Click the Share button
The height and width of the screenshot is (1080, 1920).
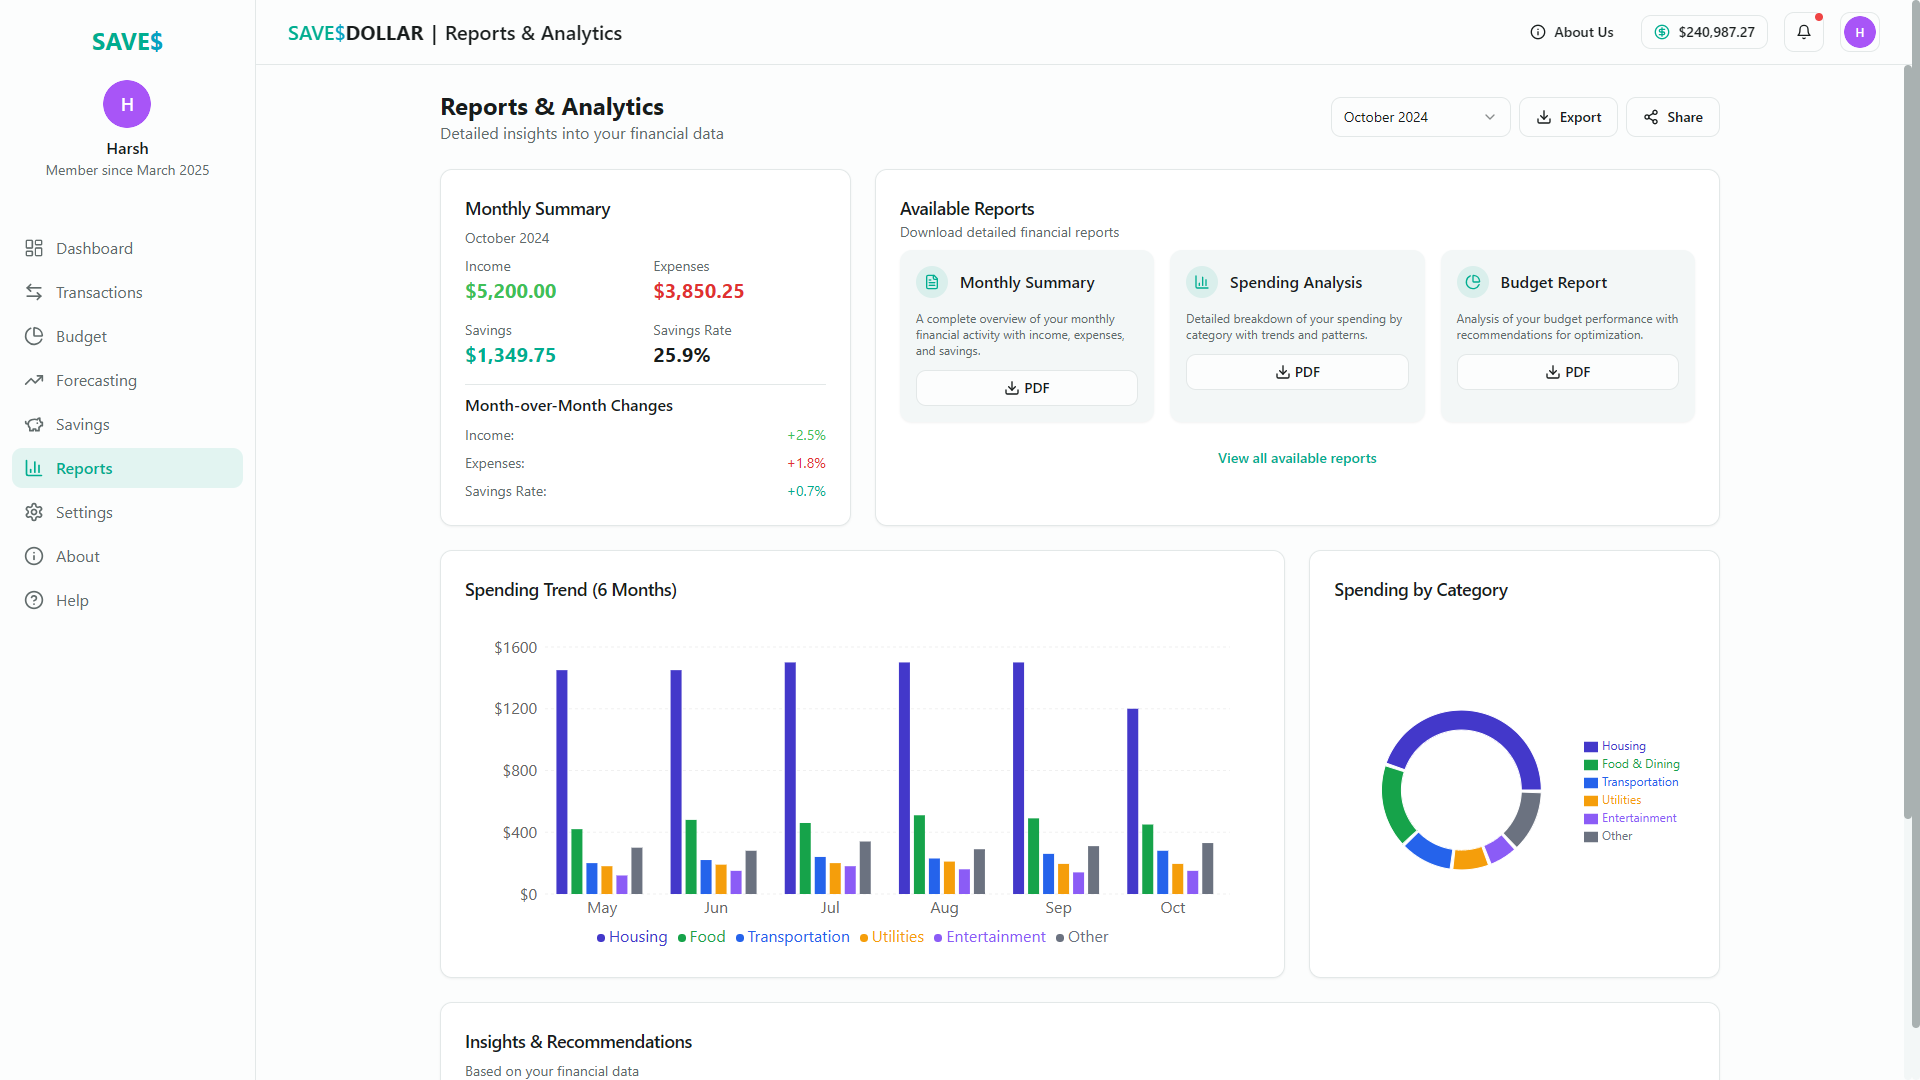pyautogui.click(x=1672, y=117)
